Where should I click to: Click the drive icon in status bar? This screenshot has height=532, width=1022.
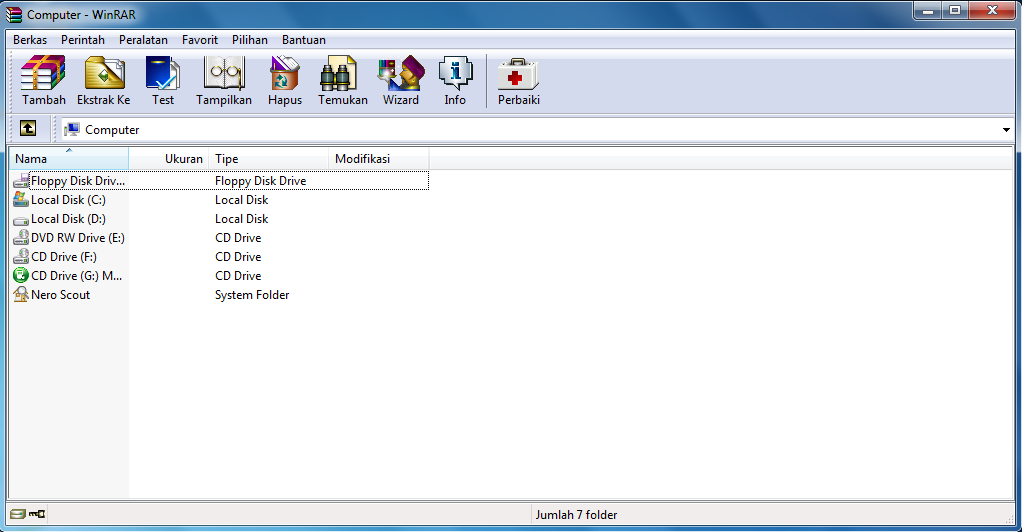pyautogui.click(x=18, y=514)
